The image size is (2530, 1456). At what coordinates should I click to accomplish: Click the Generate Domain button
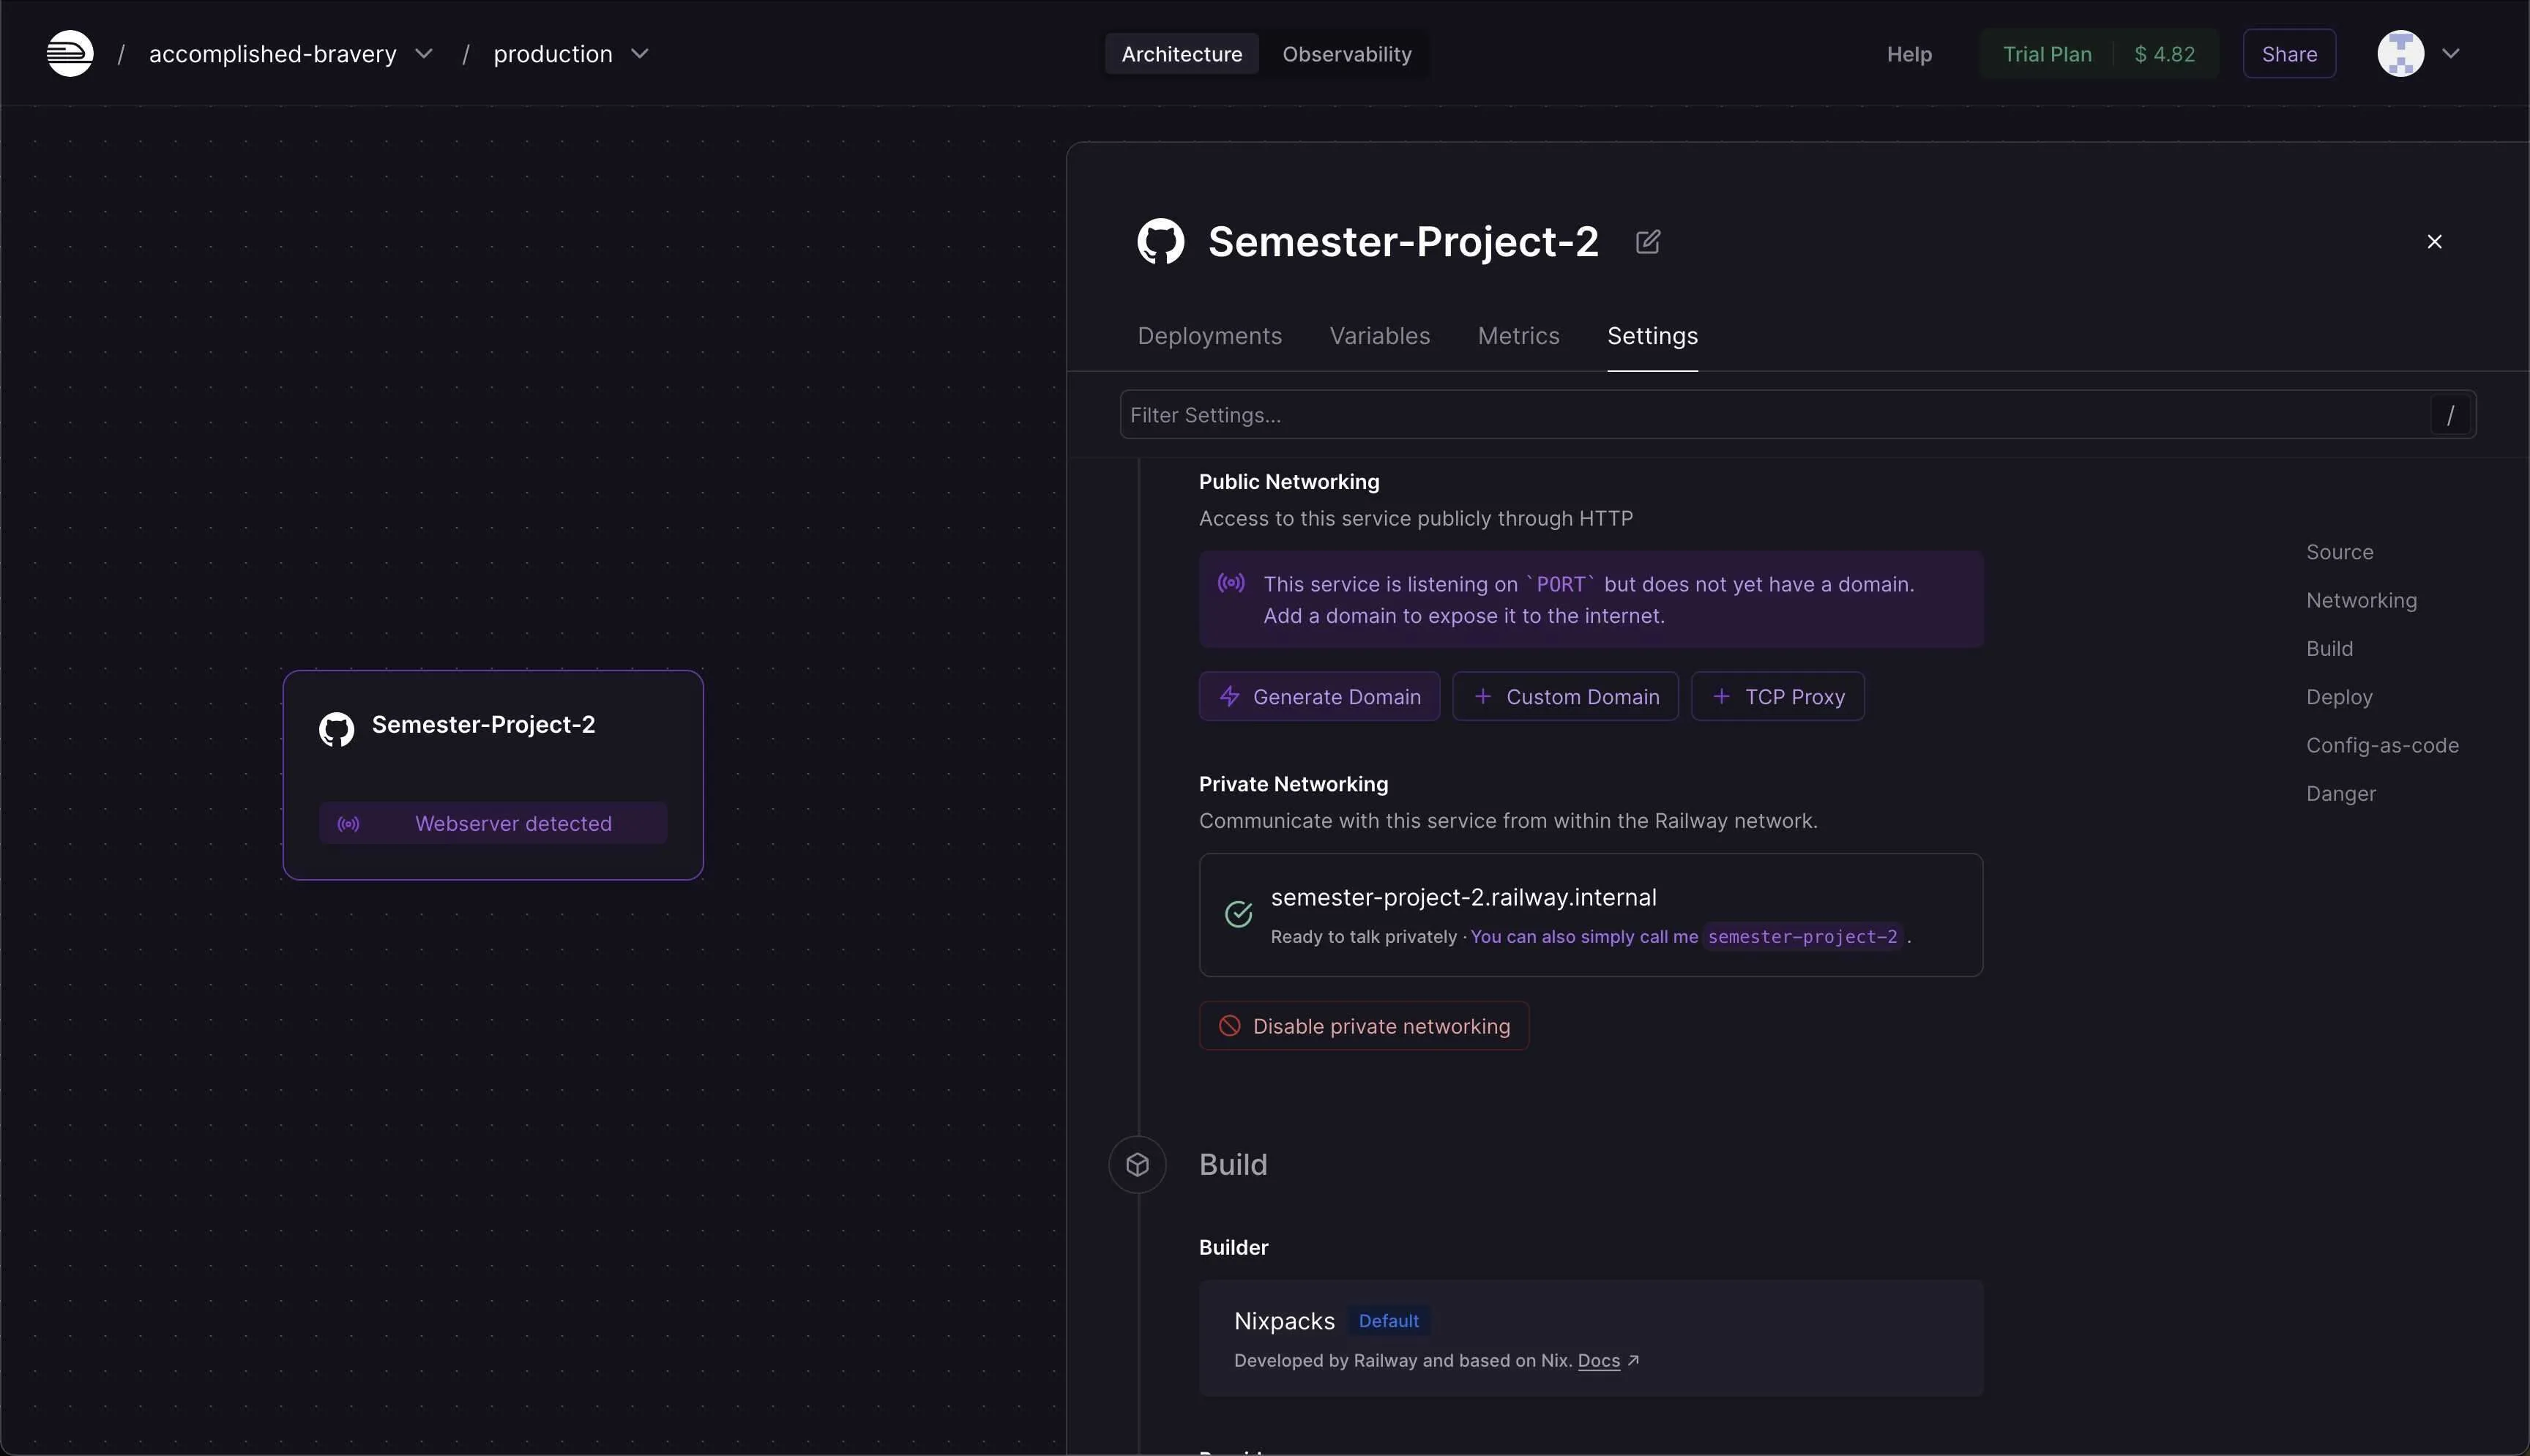pos(1319,697)
